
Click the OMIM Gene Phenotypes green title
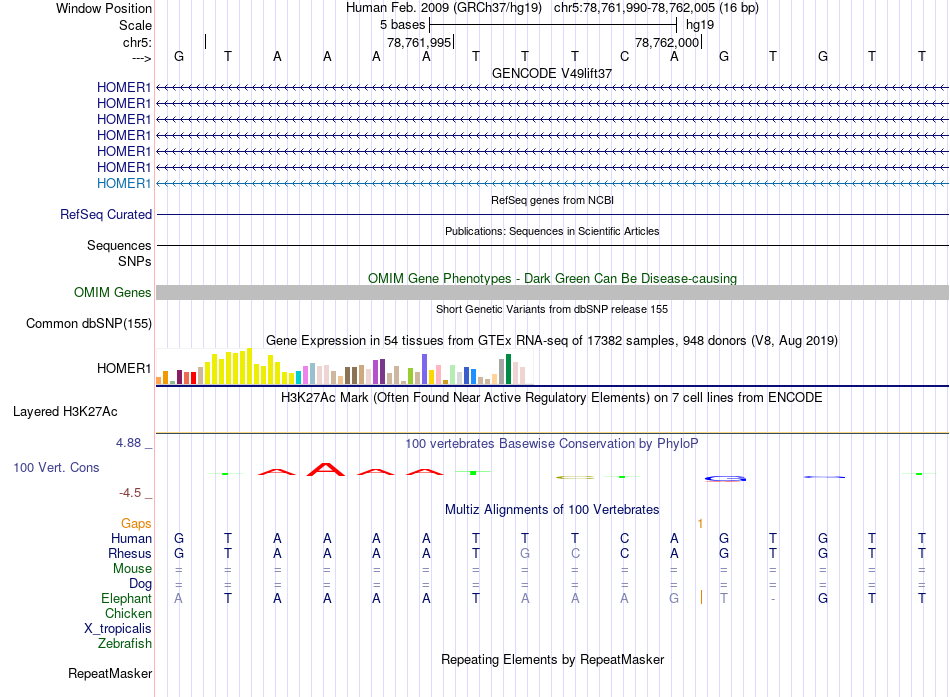pyautogui.click(x=553, y=278)
